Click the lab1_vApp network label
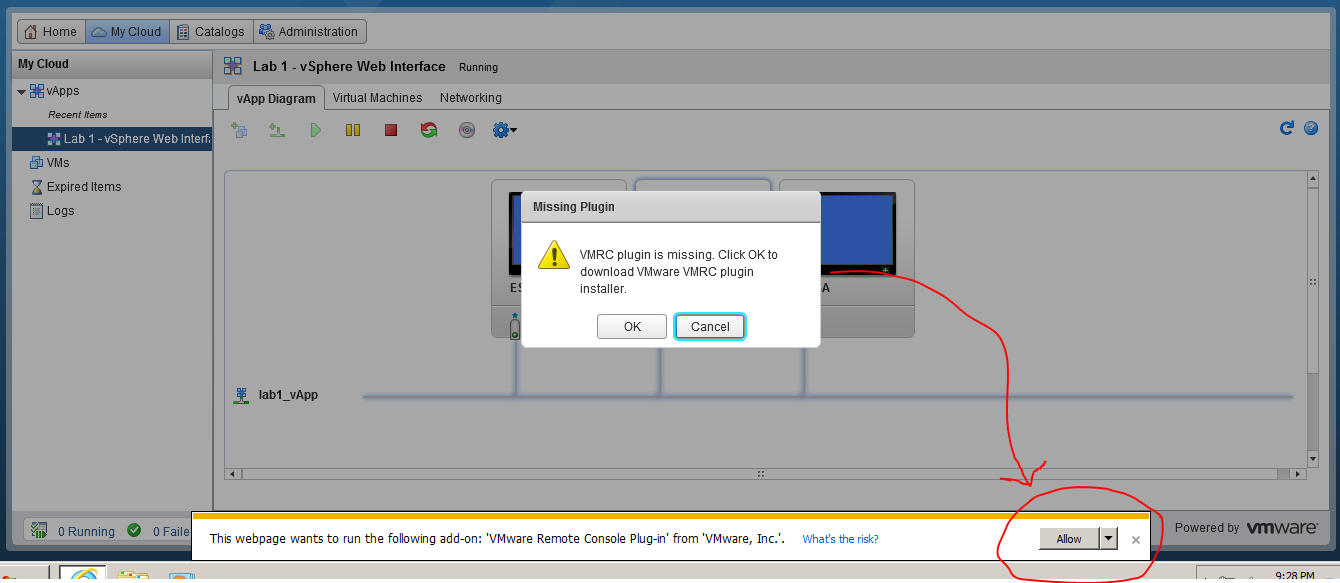The height and width of the screenshot is (583, 1340). point(288,395)
